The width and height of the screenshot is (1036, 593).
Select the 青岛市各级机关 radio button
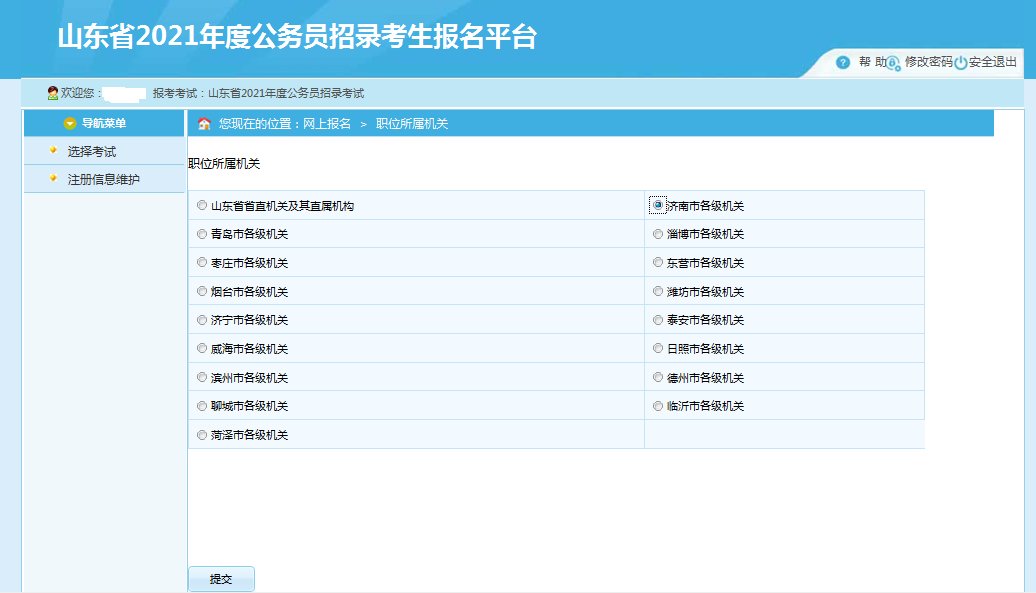click(x=201, y=233)
